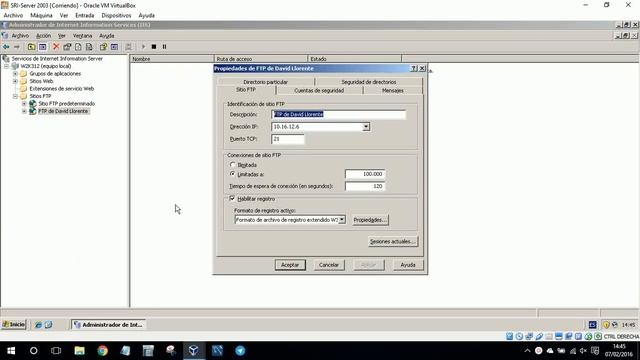Select Limitadas a radio button

point(233,174)
